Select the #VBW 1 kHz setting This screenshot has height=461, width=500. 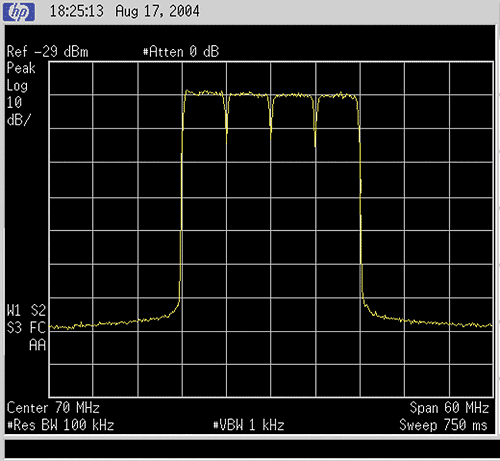[249, 425]
